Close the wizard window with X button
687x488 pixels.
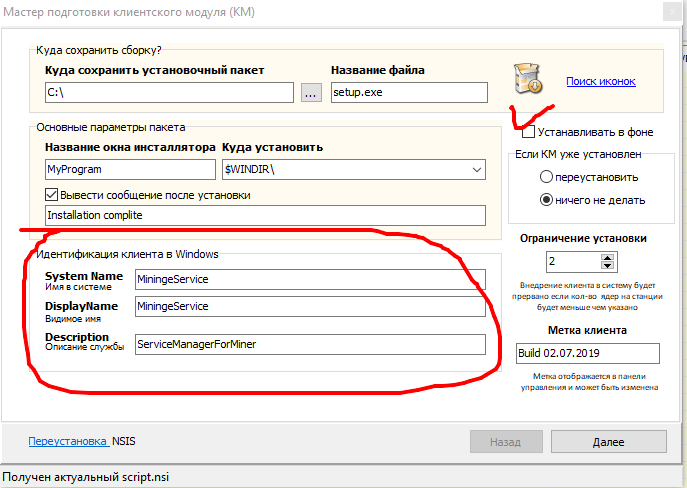673,12
